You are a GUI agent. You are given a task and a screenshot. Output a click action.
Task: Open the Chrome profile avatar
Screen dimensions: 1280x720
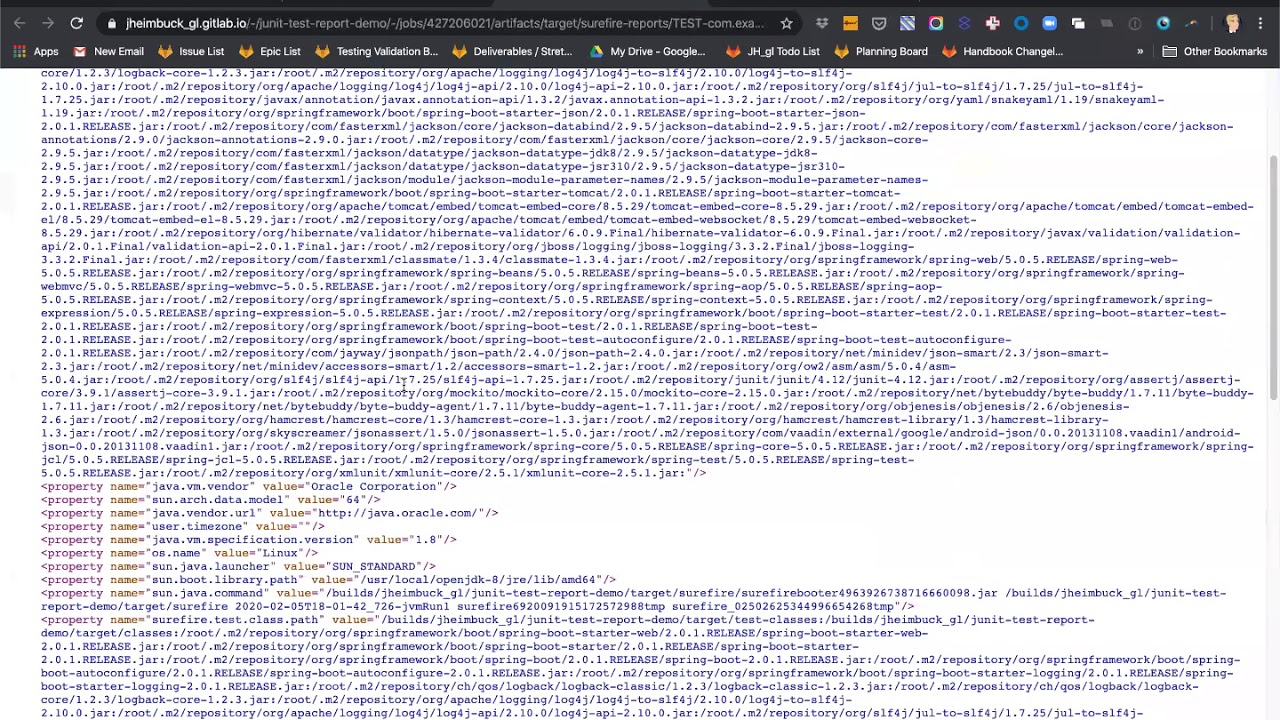(x=1232, y=23)
